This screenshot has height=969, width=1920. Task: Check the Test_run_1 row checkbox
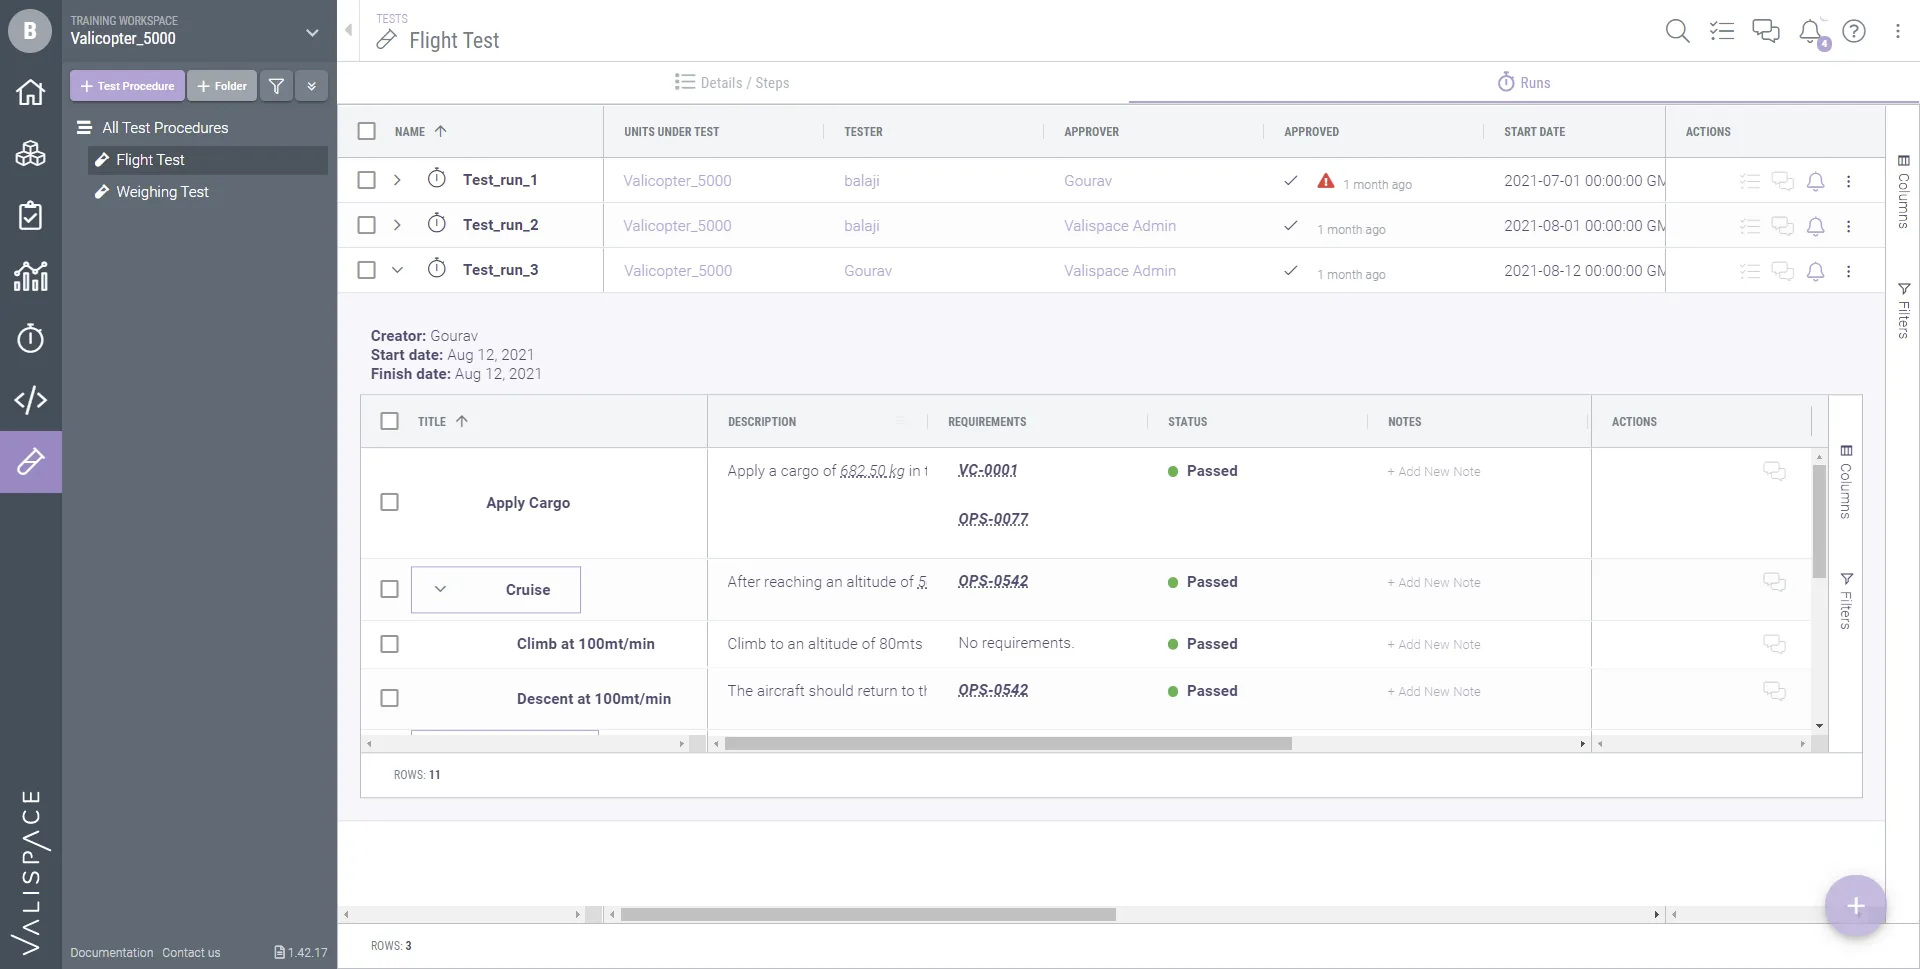click(367, 180)
